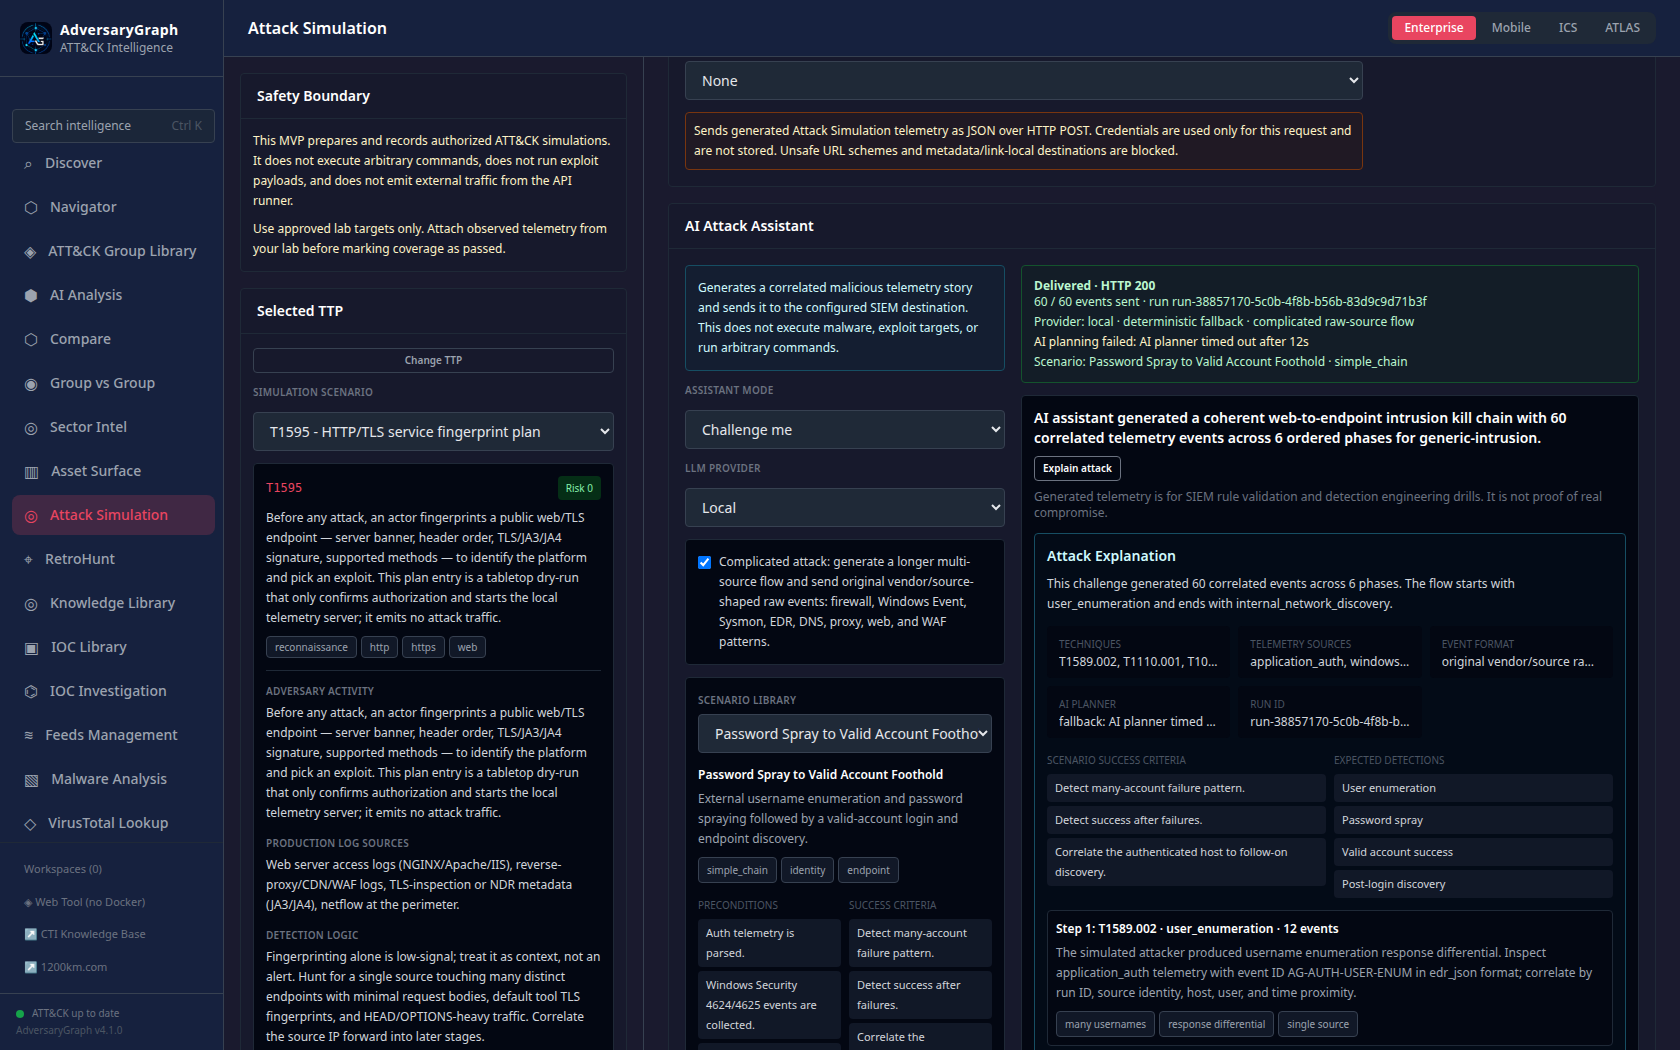
Task: Click the Valid account success row
Action: (x=1473, y=852)
